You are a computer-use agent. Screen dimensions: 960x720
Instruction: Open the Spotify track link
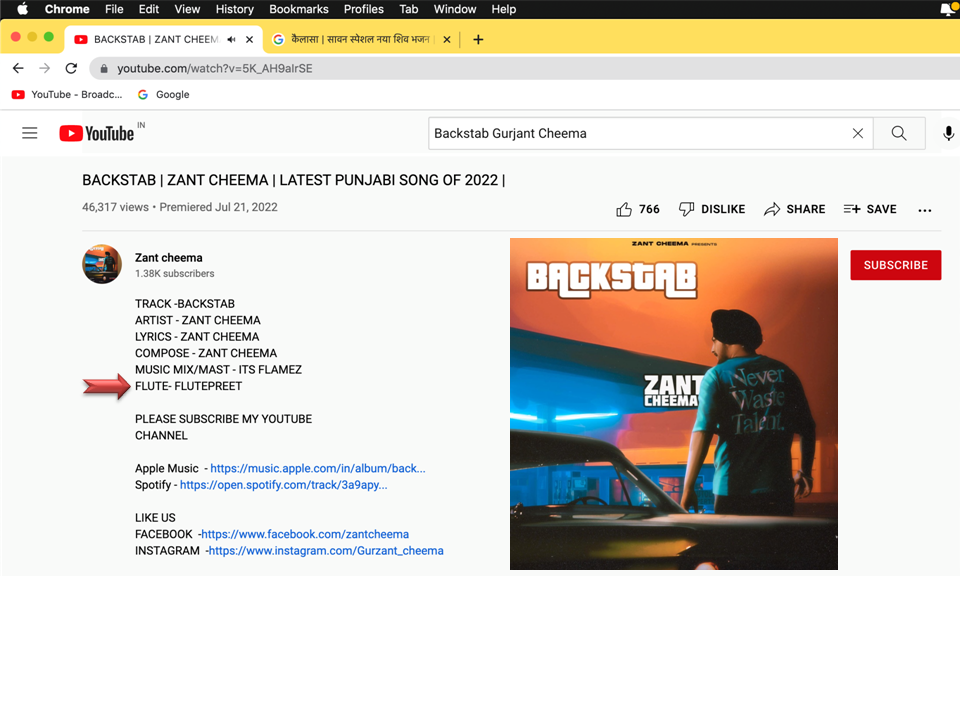[283, 485]
